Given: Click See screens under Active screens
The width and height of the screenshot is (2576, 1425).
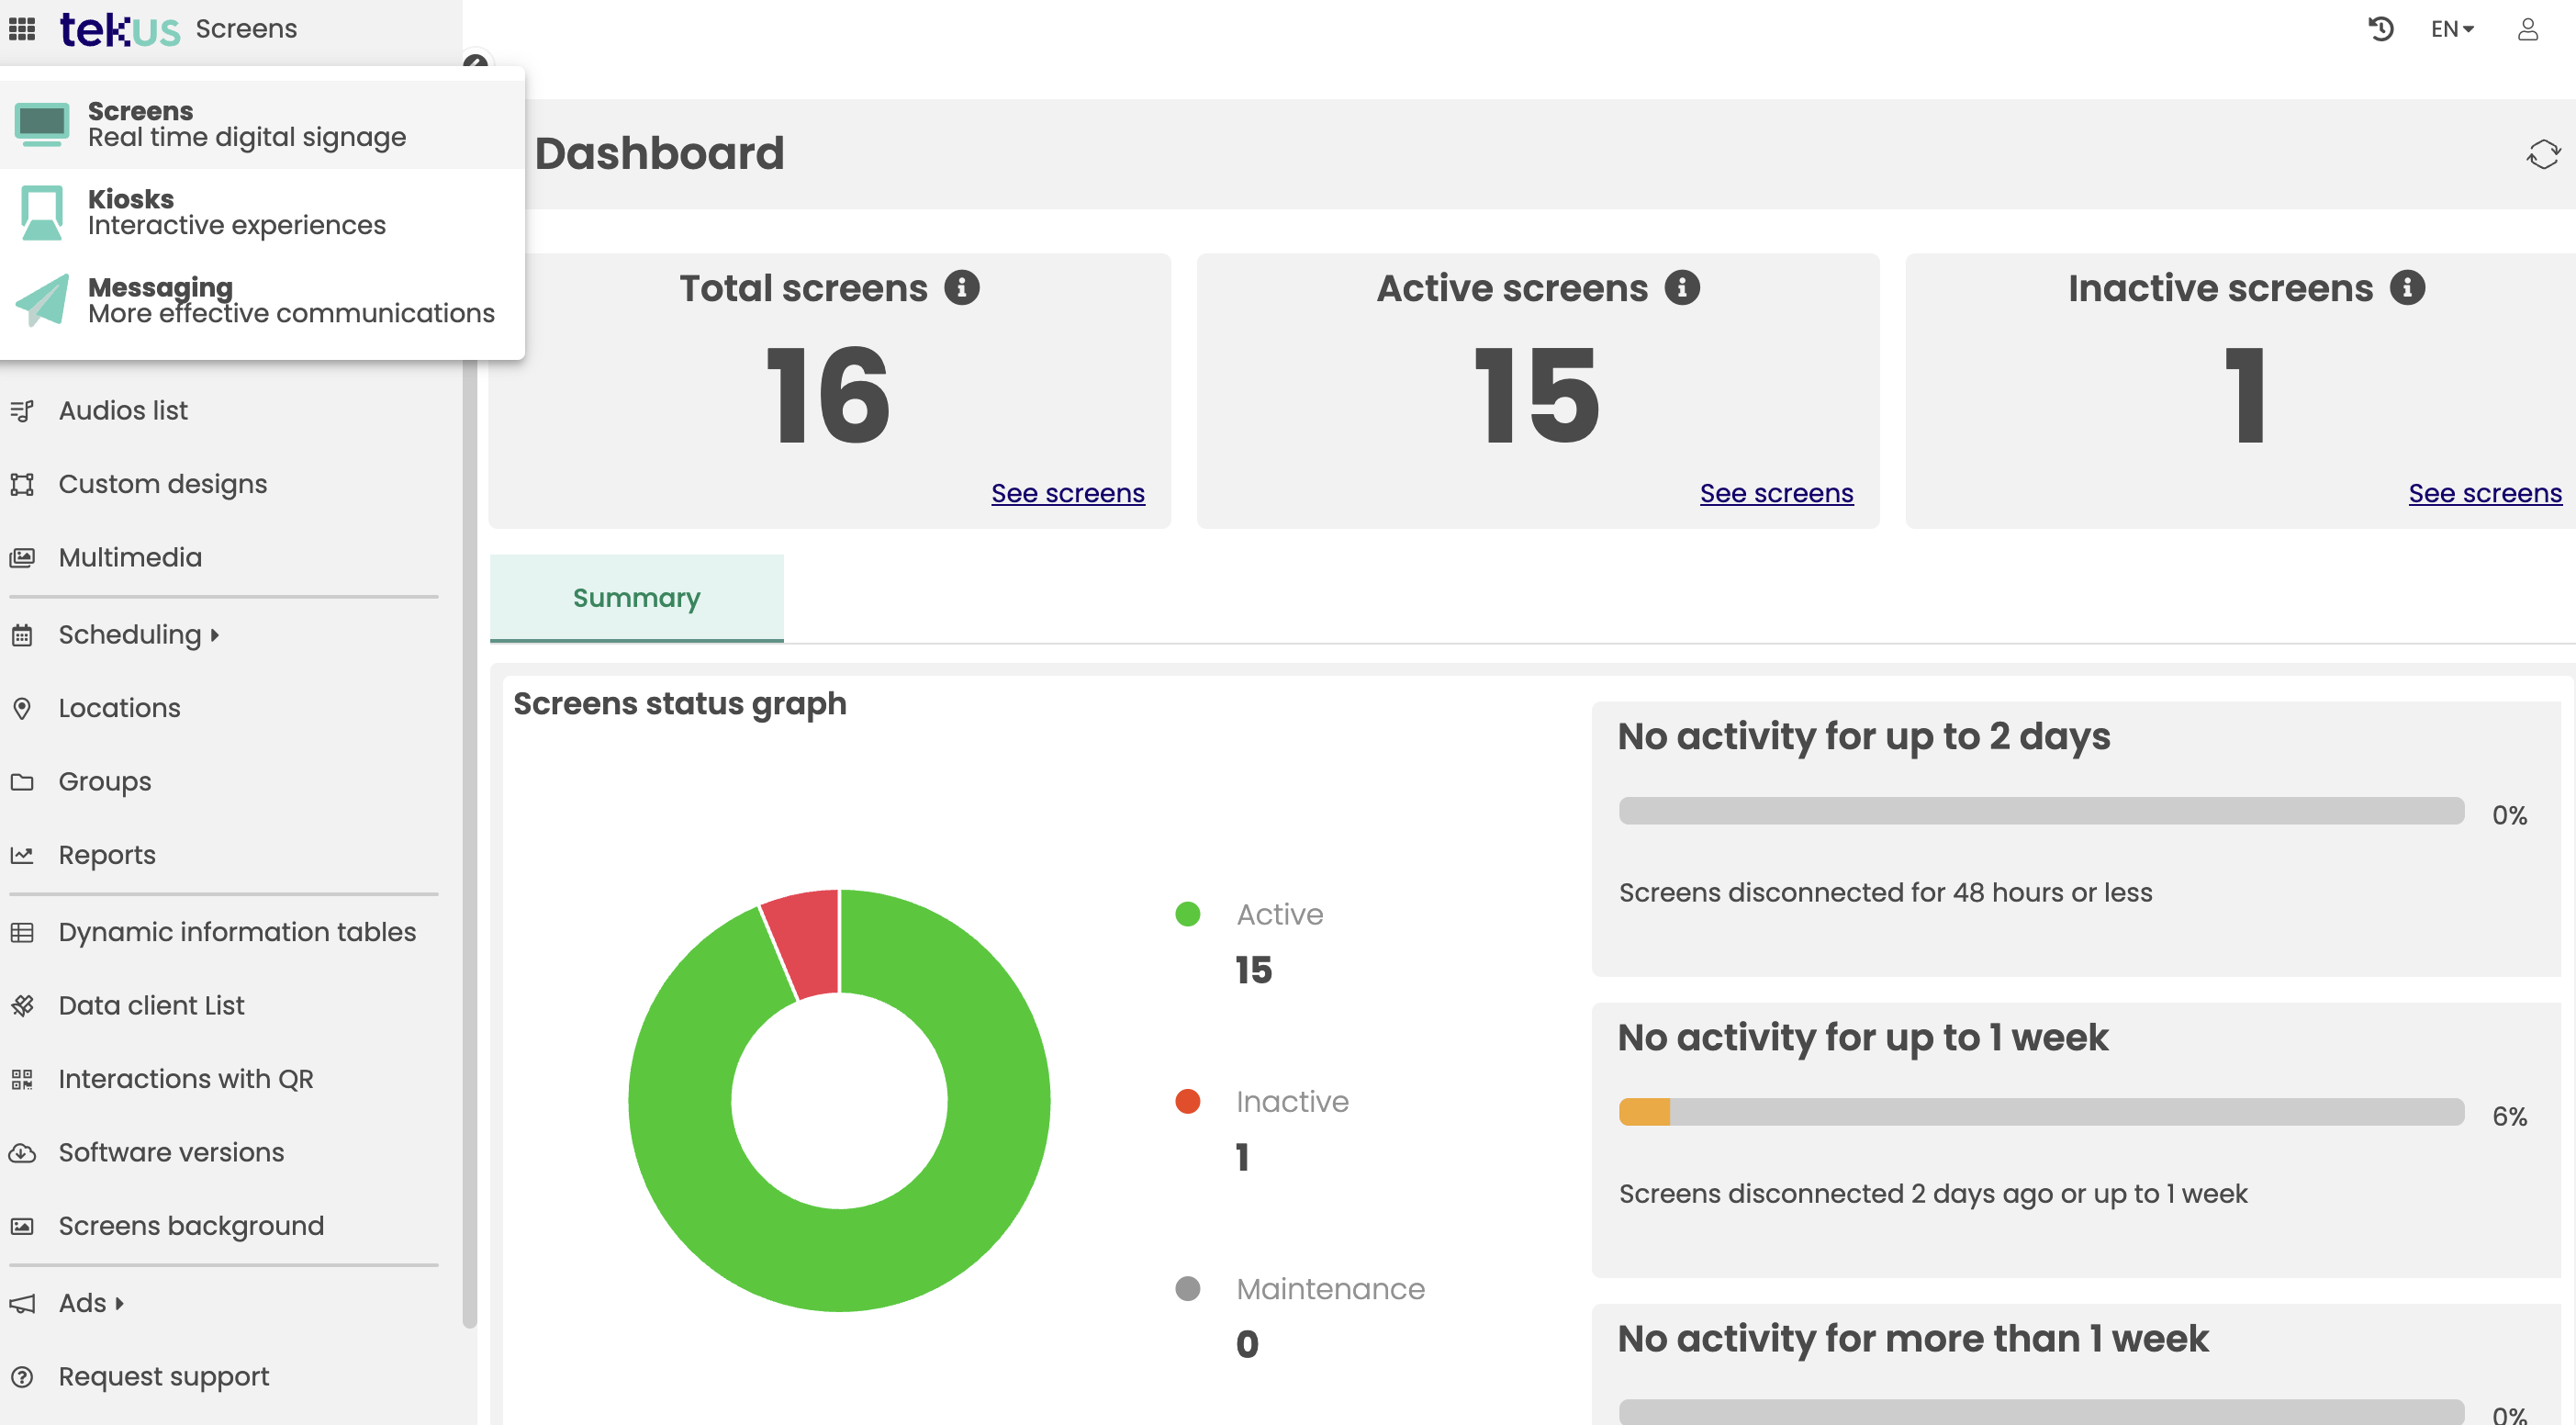Looking at the screenshot, I should click(1776, 493).
